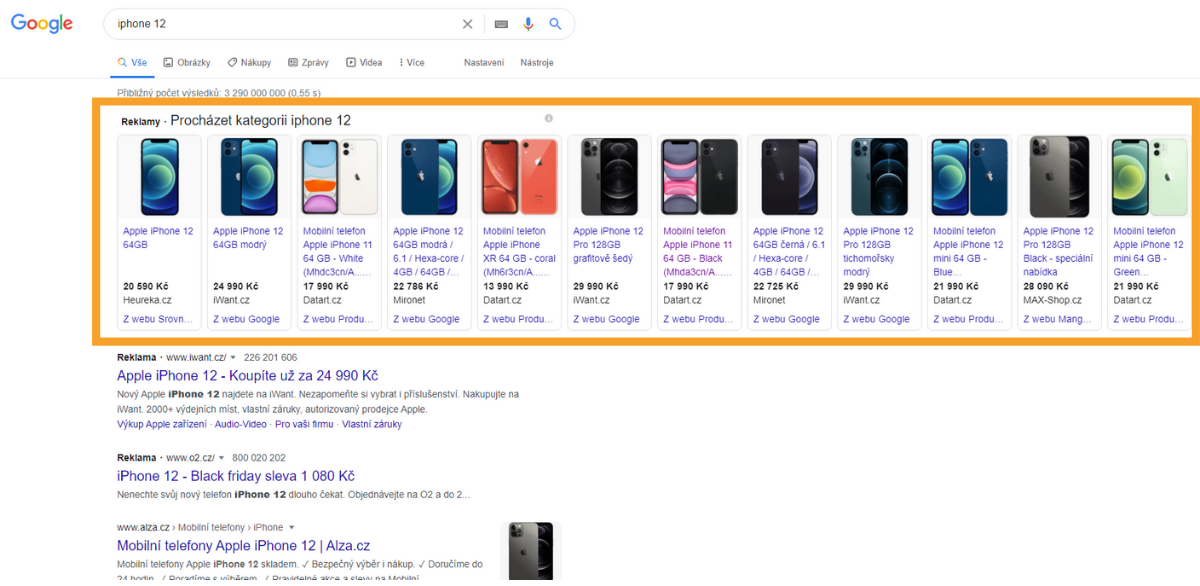The image size is (1200, 586).
Task: Click the result count text
Action: 219,92
